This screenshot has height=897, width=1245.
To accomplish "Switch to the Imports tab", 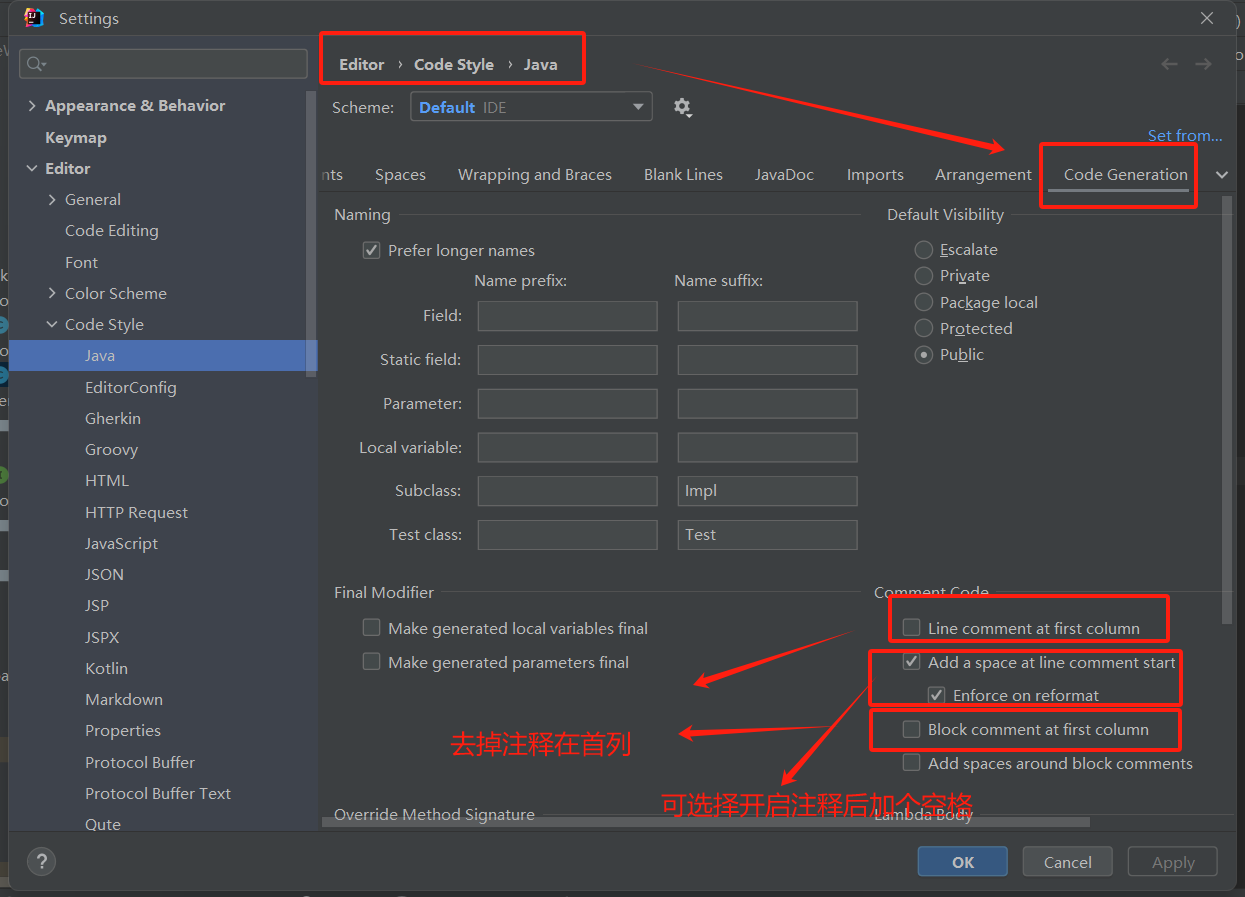I will pyautogui.click(x=875, y=175).
